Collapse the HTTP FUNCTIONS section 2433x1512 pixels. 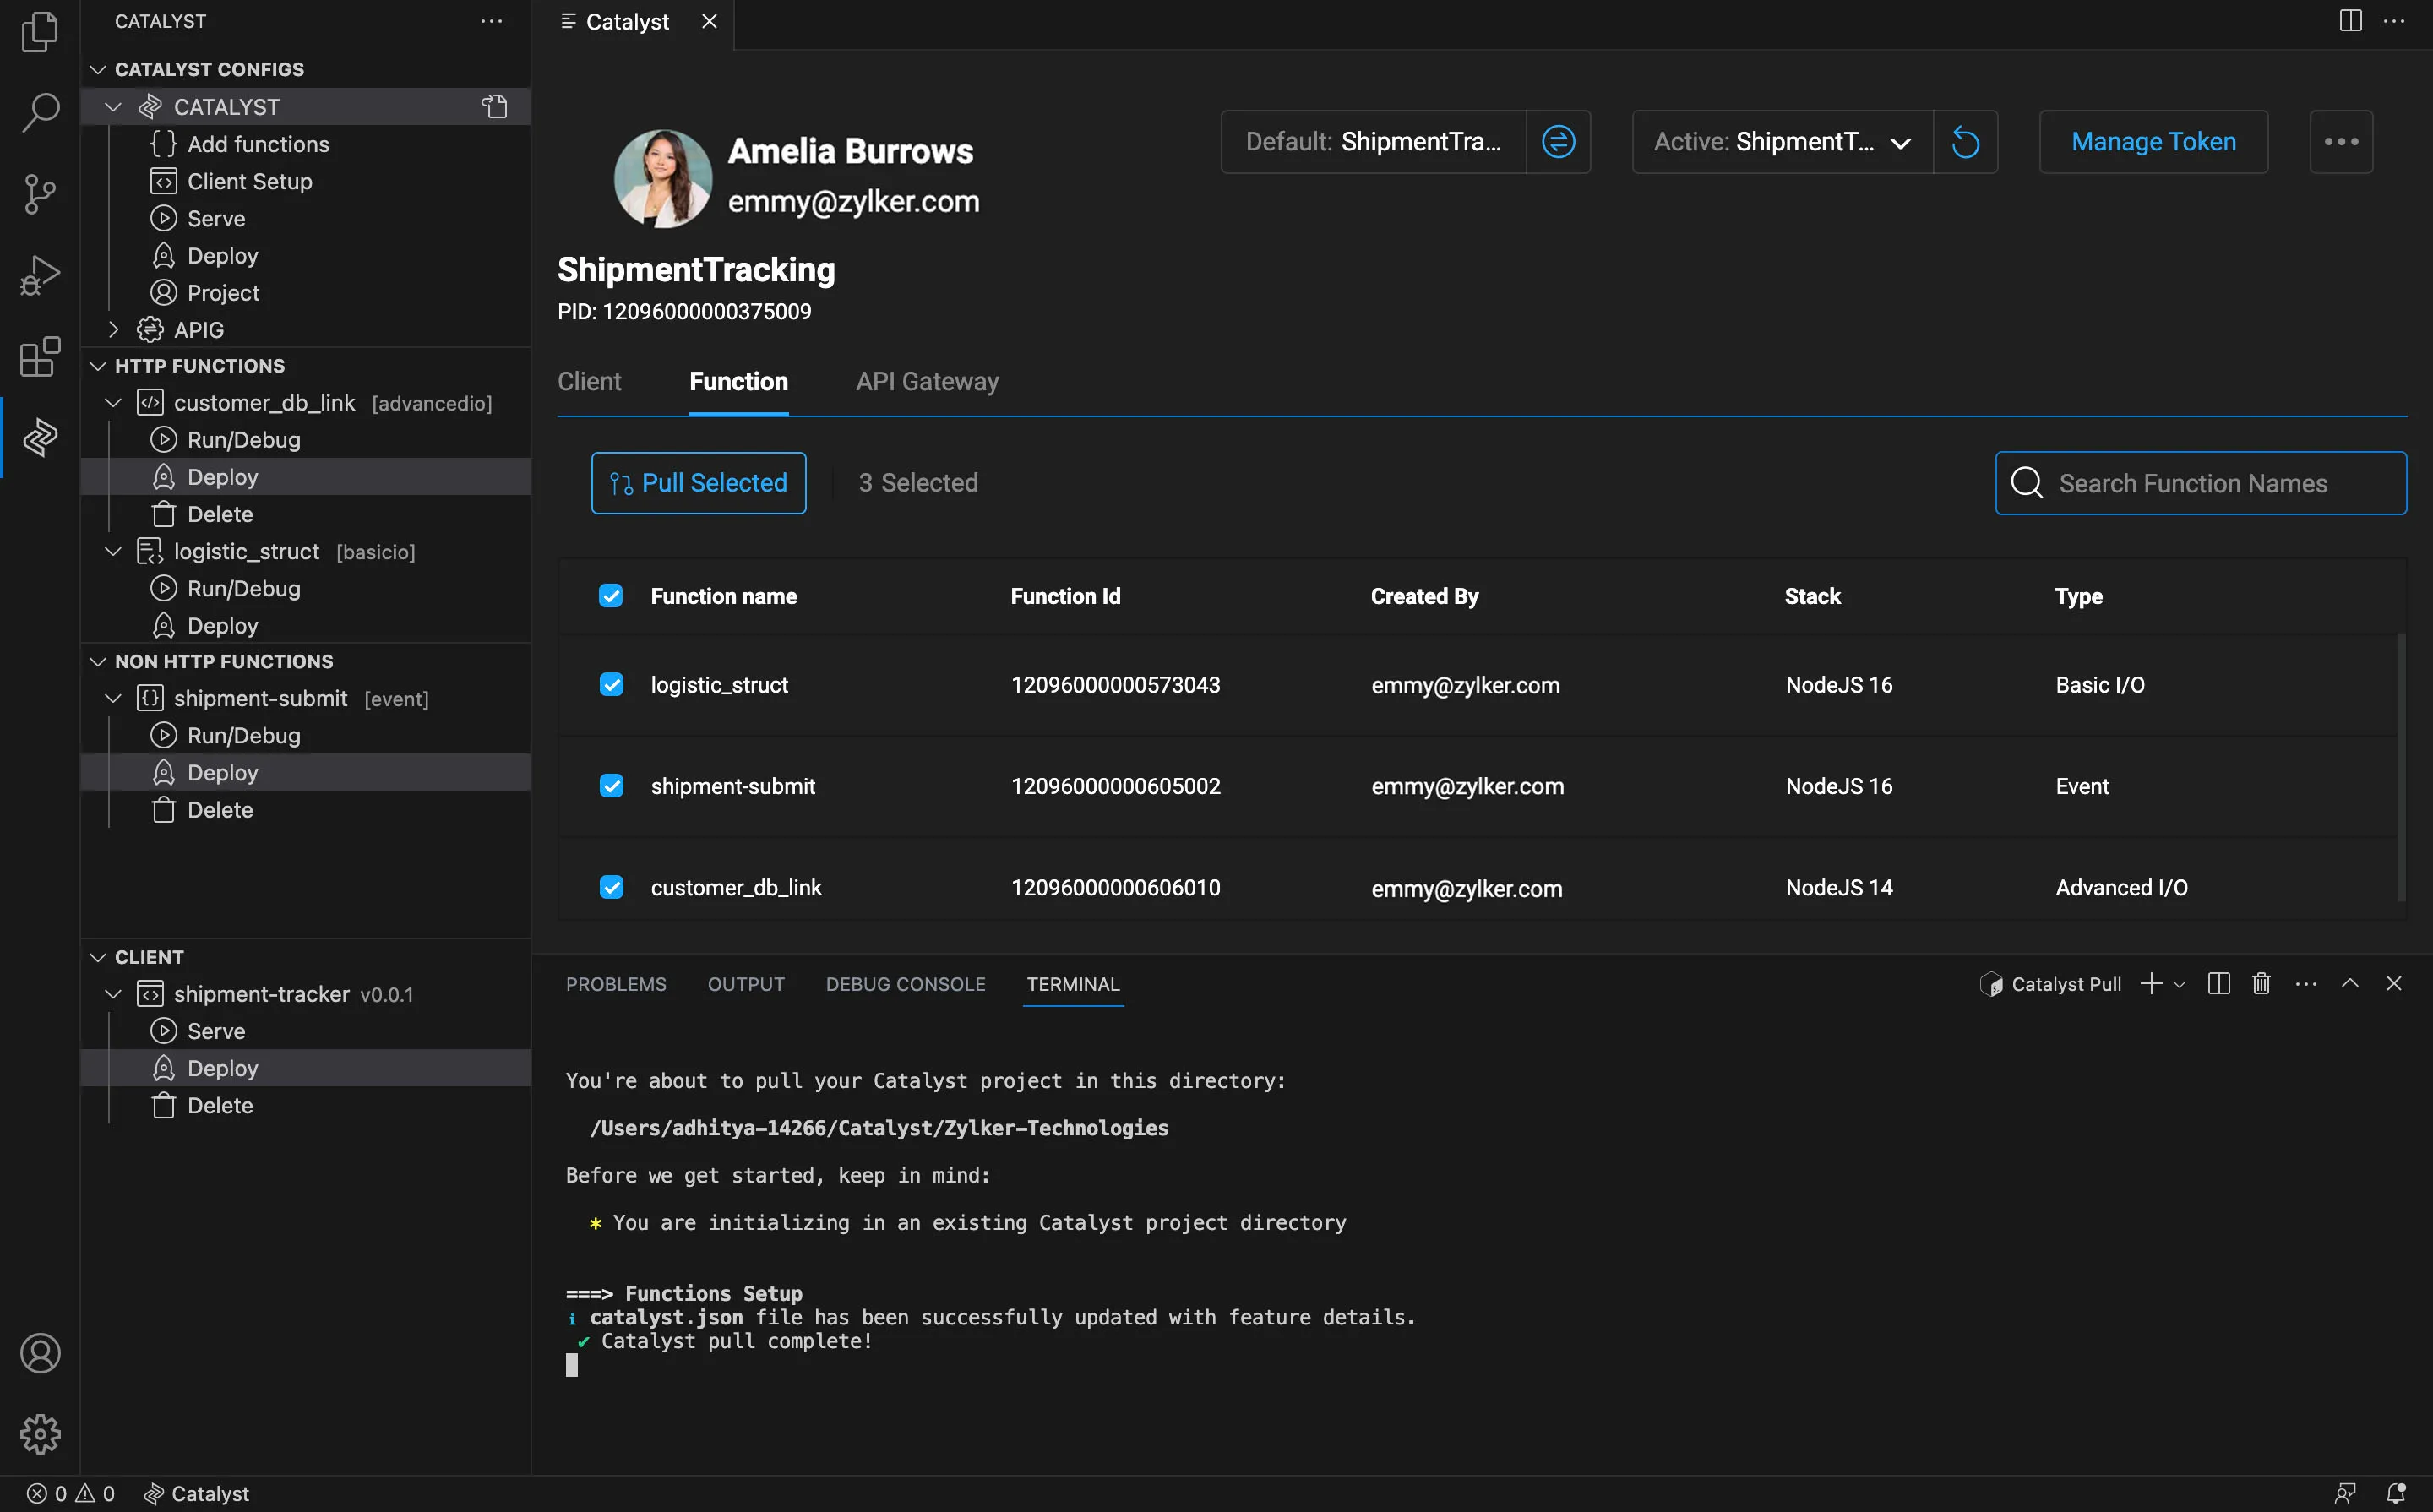tap(98, 366)
